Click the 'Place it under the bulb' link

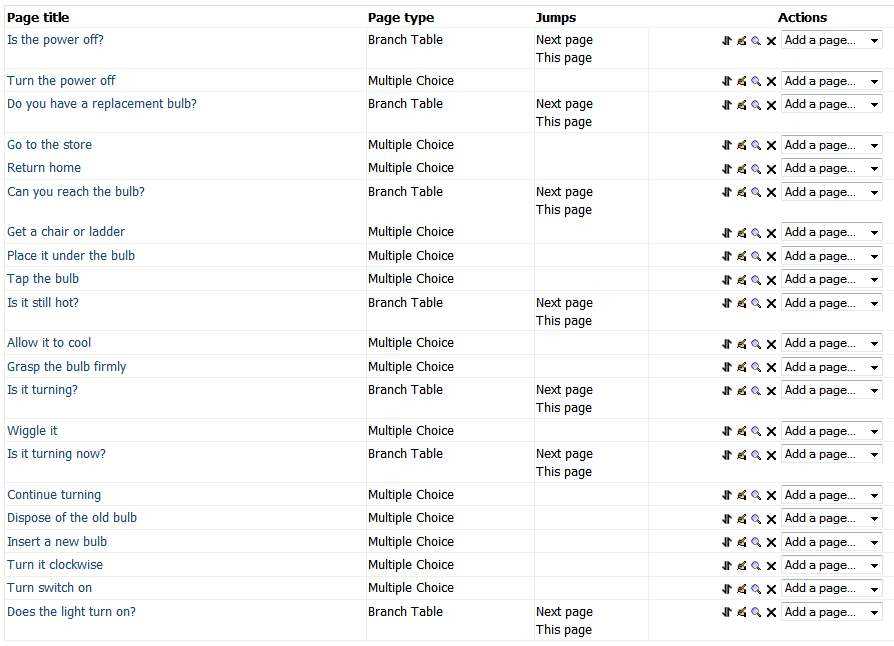pos(71,255)
